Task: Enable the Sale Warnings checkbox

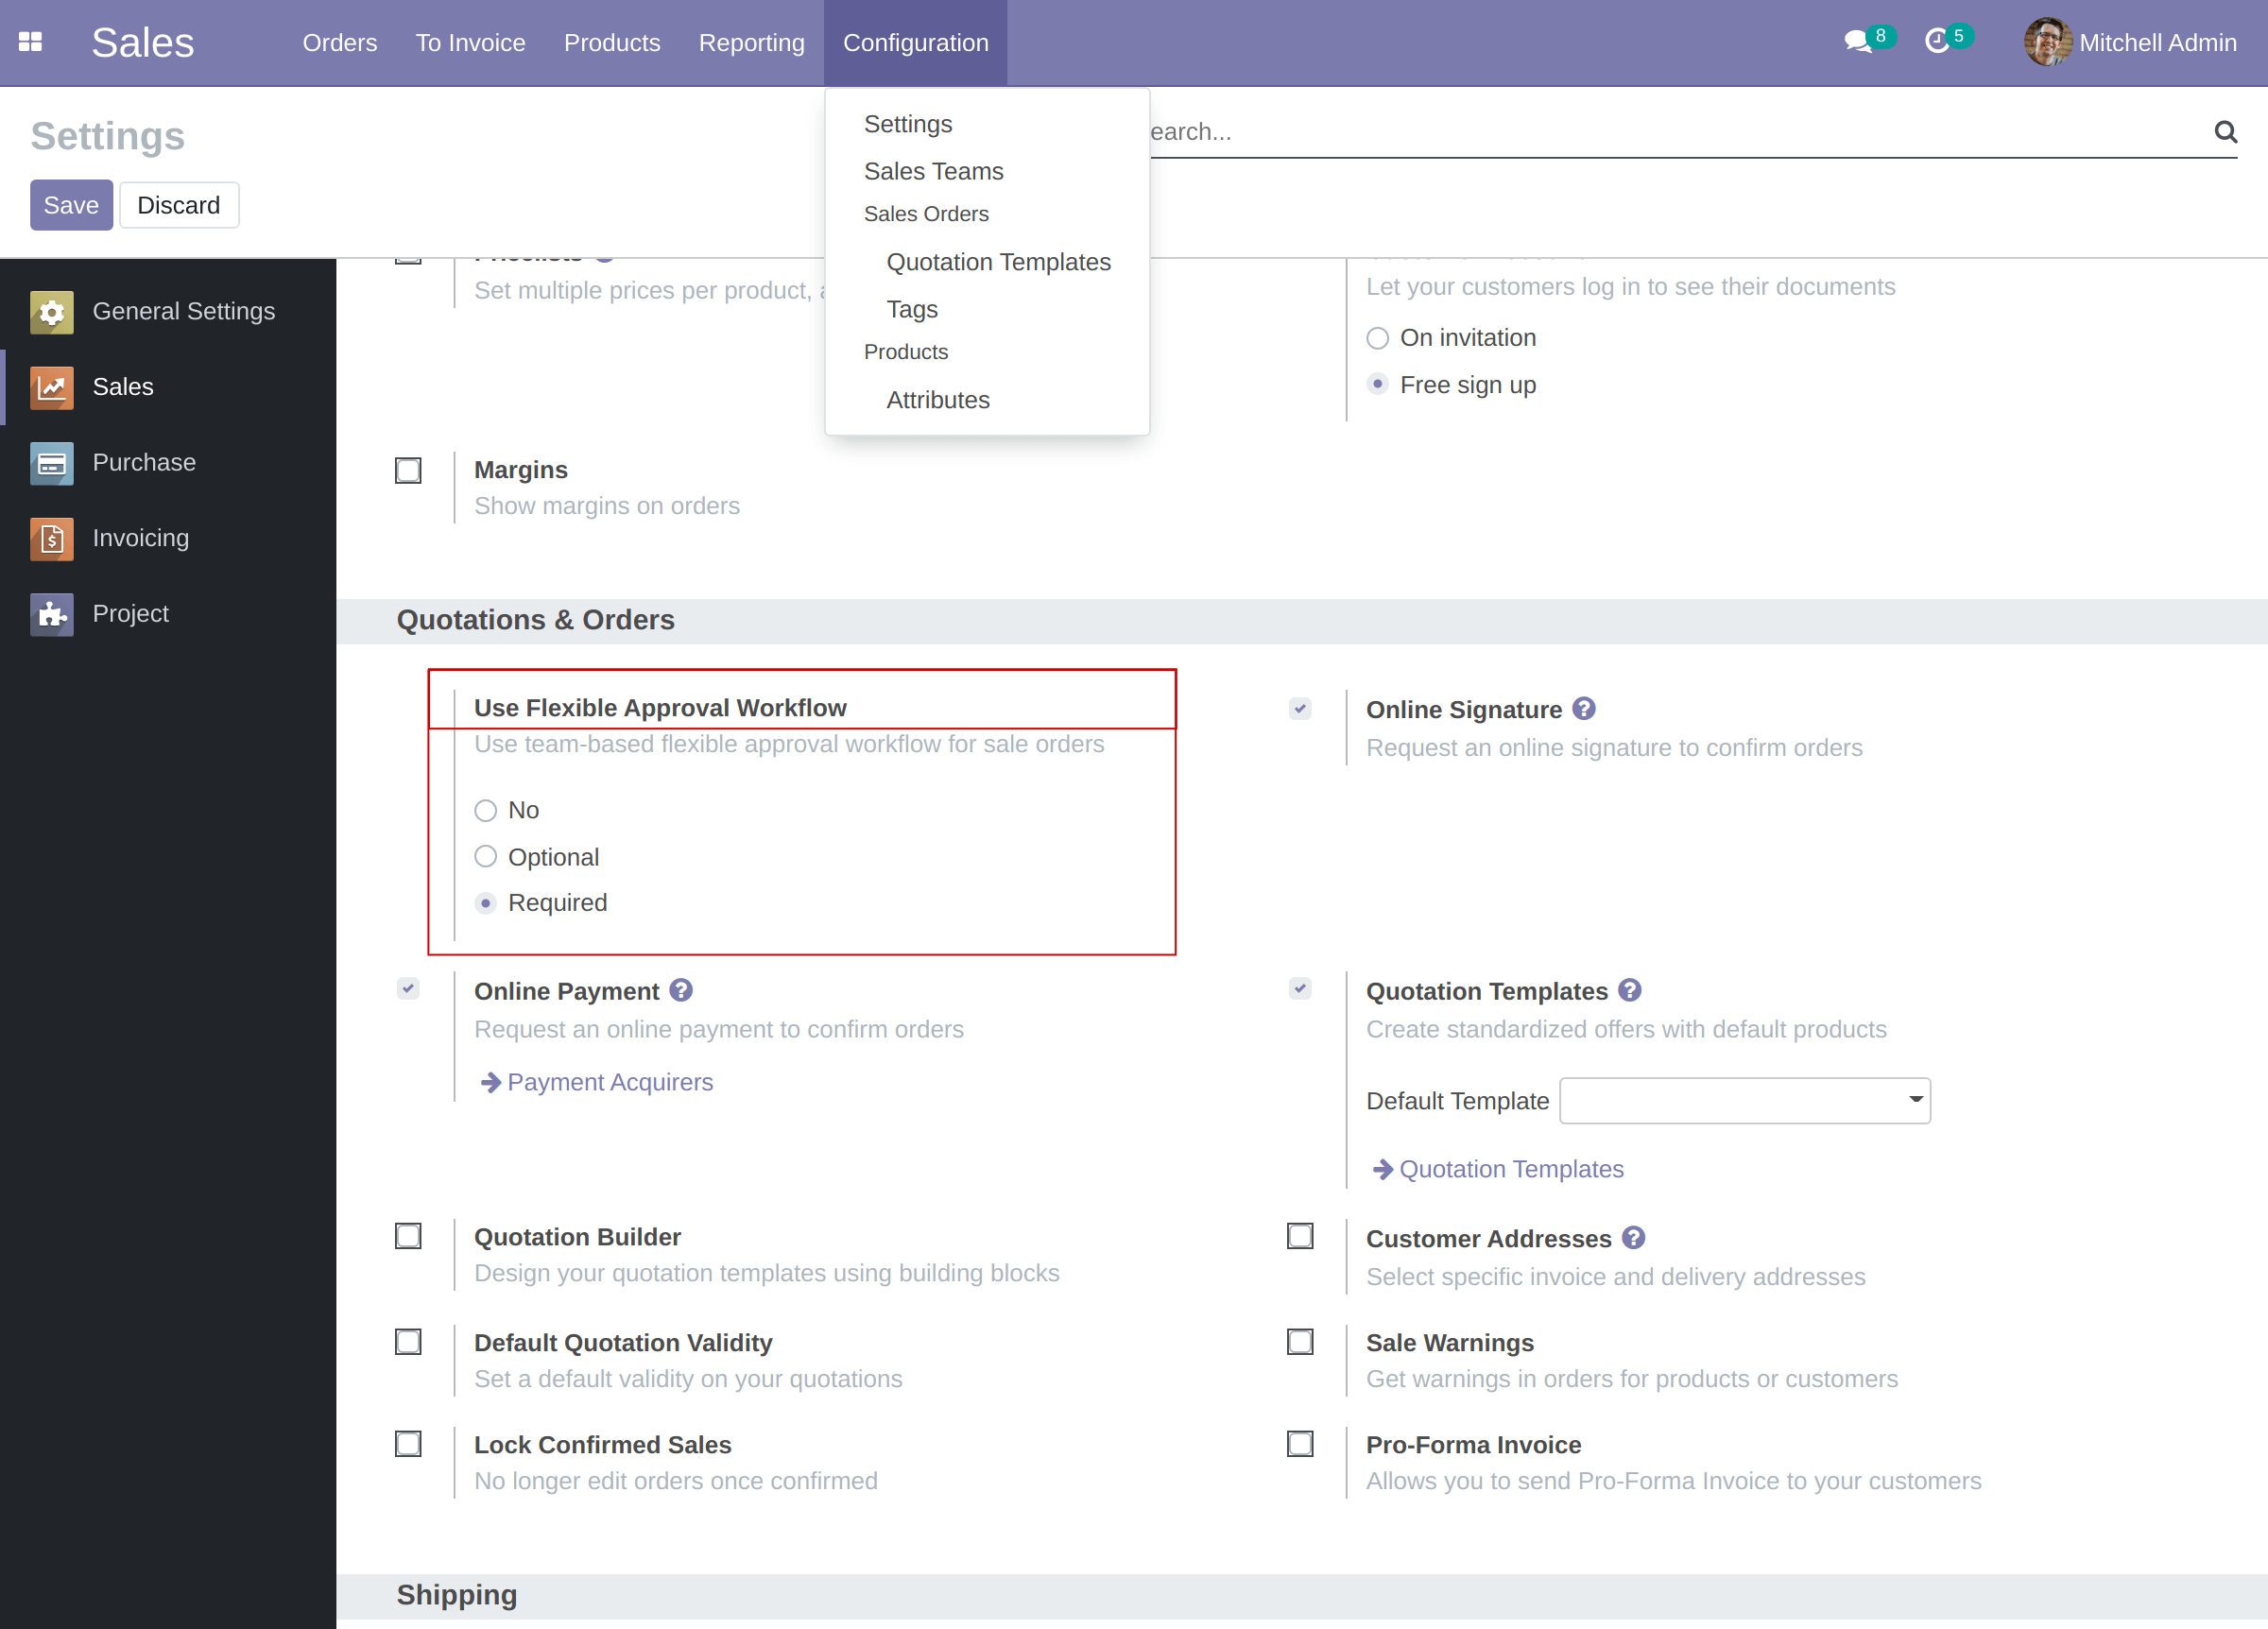Action: (x=1300, y=1341)
